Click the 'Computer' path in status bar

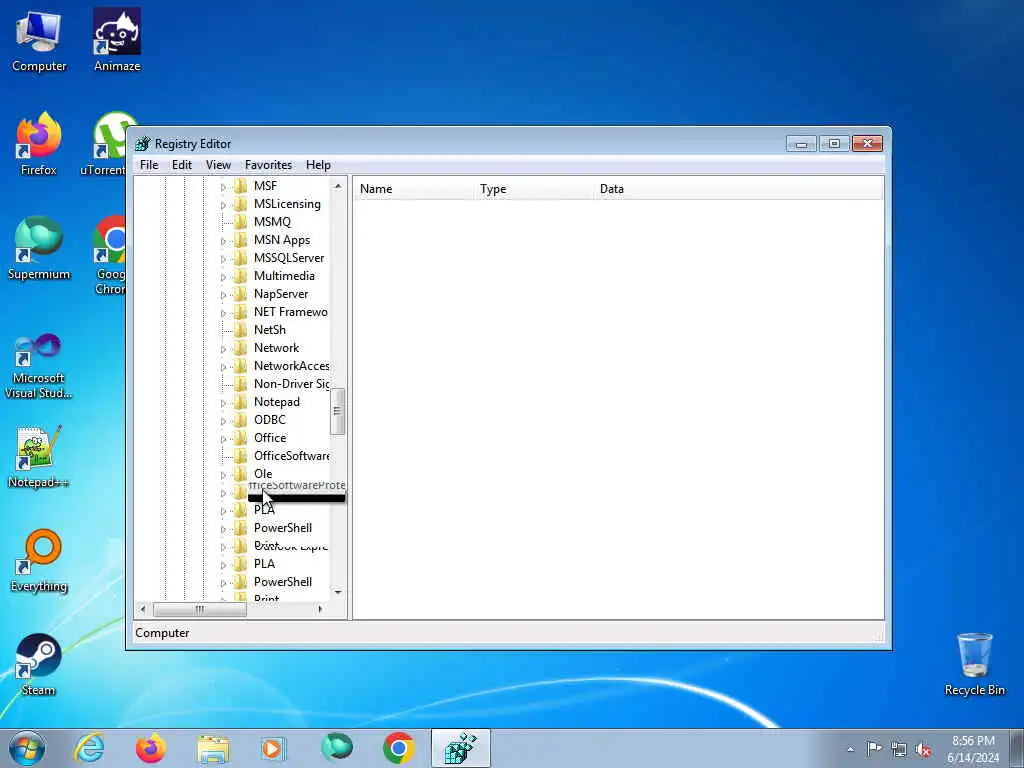pyautogui.click(x=162, y=633)
